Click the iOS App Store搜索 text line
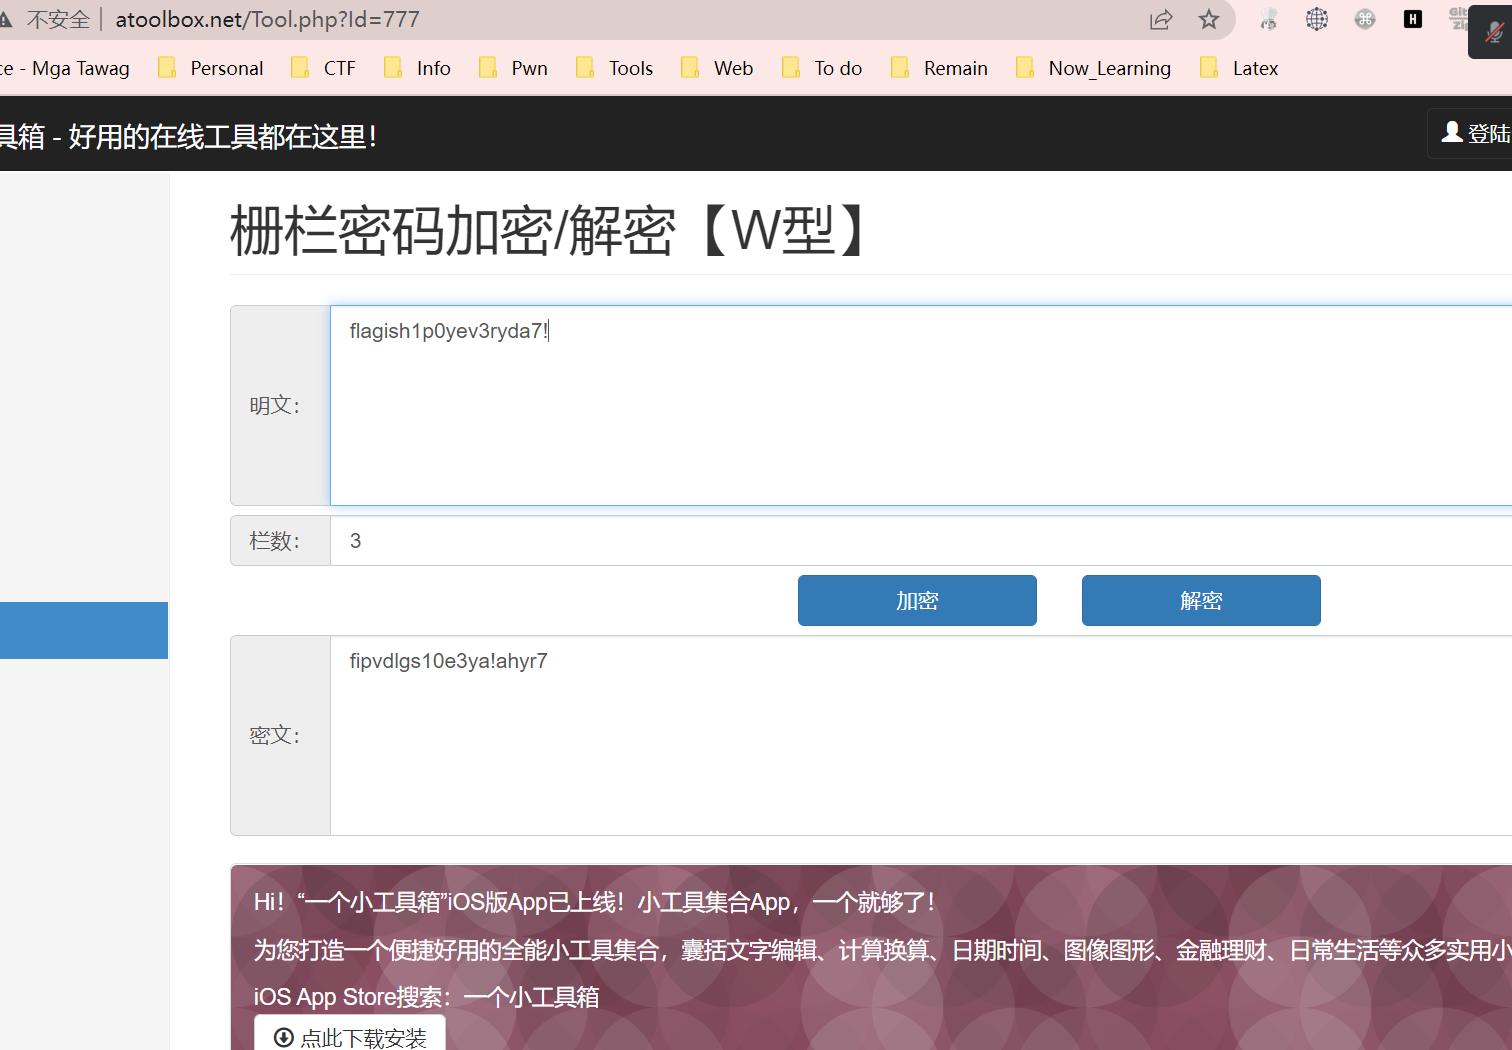1512x1050 pixels. [x=426, y=997]
